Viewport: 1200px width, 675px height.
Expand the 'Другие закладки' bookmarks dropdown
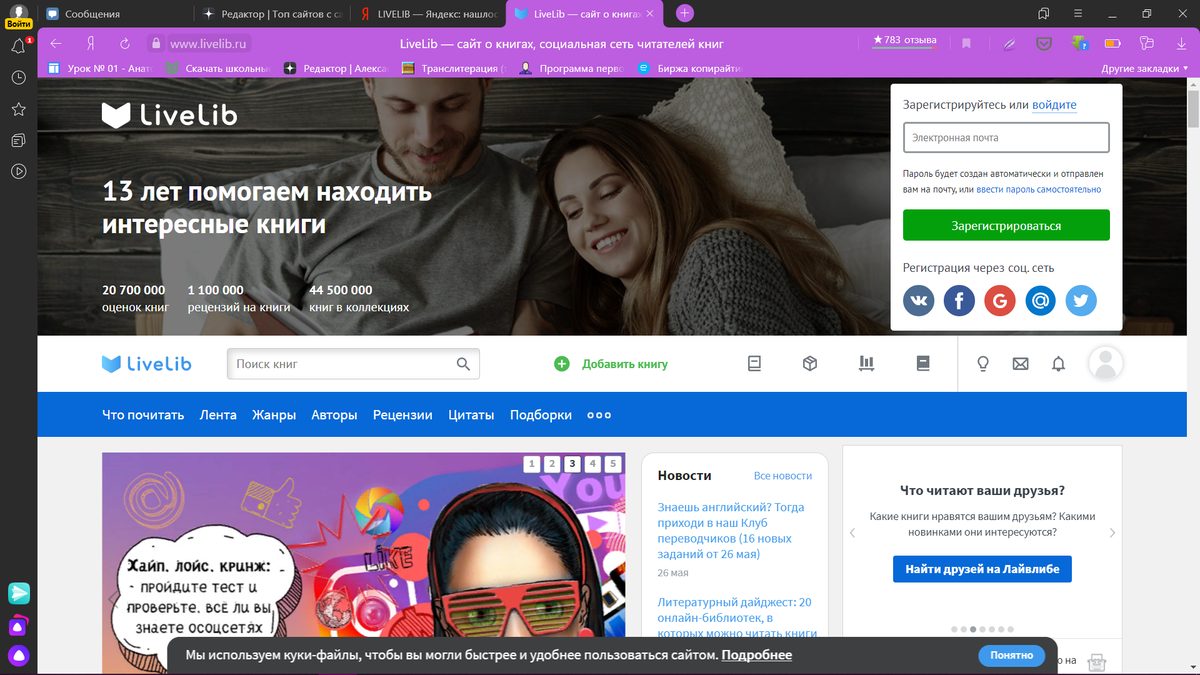tap(1146, 69)
